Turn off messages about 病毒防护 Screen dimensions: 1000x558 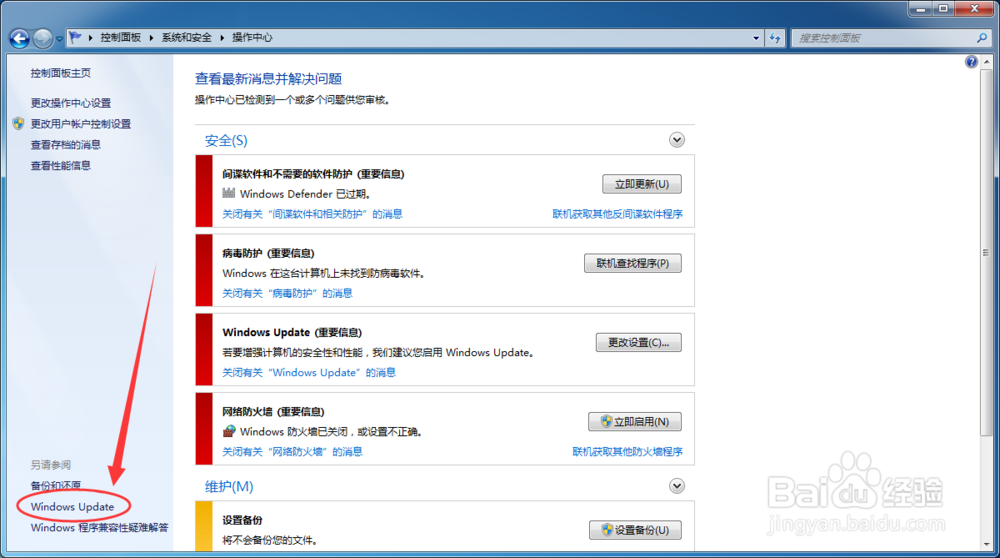pos(287,293)
